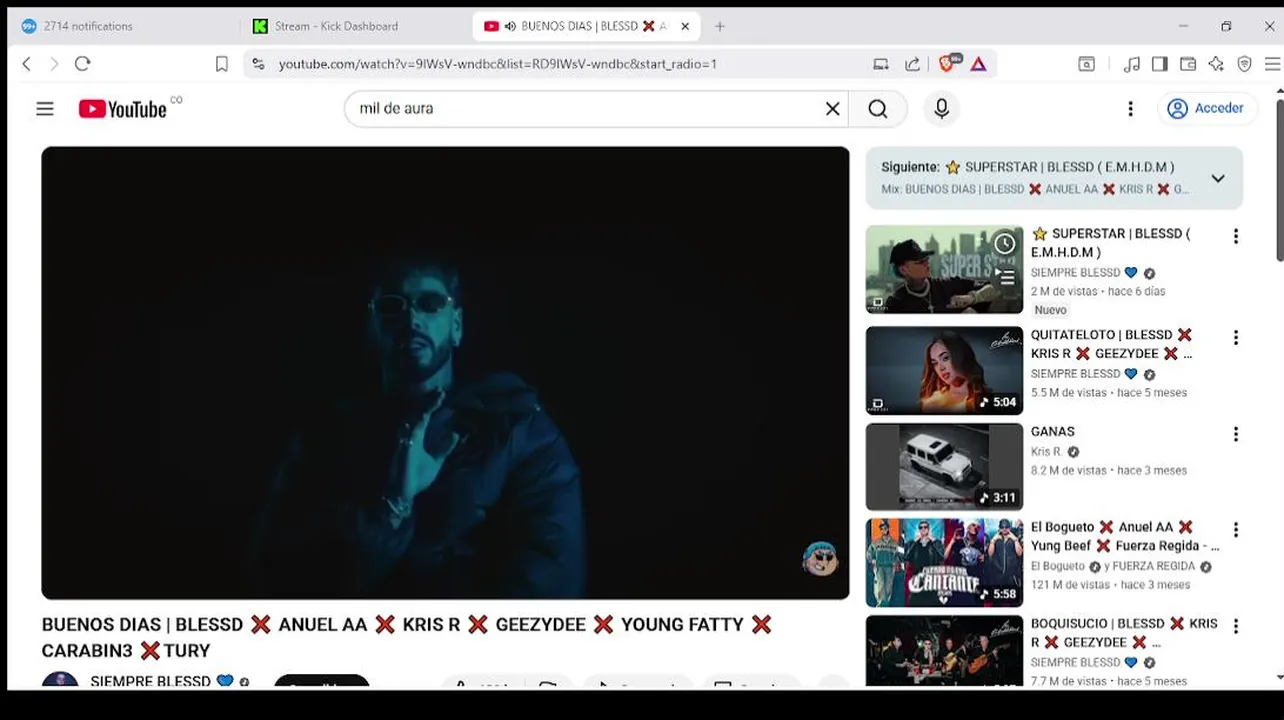Open options menu for QUITATELOTO video
Viewport: 1284px width, 720px height.
tap(1235, 338)
